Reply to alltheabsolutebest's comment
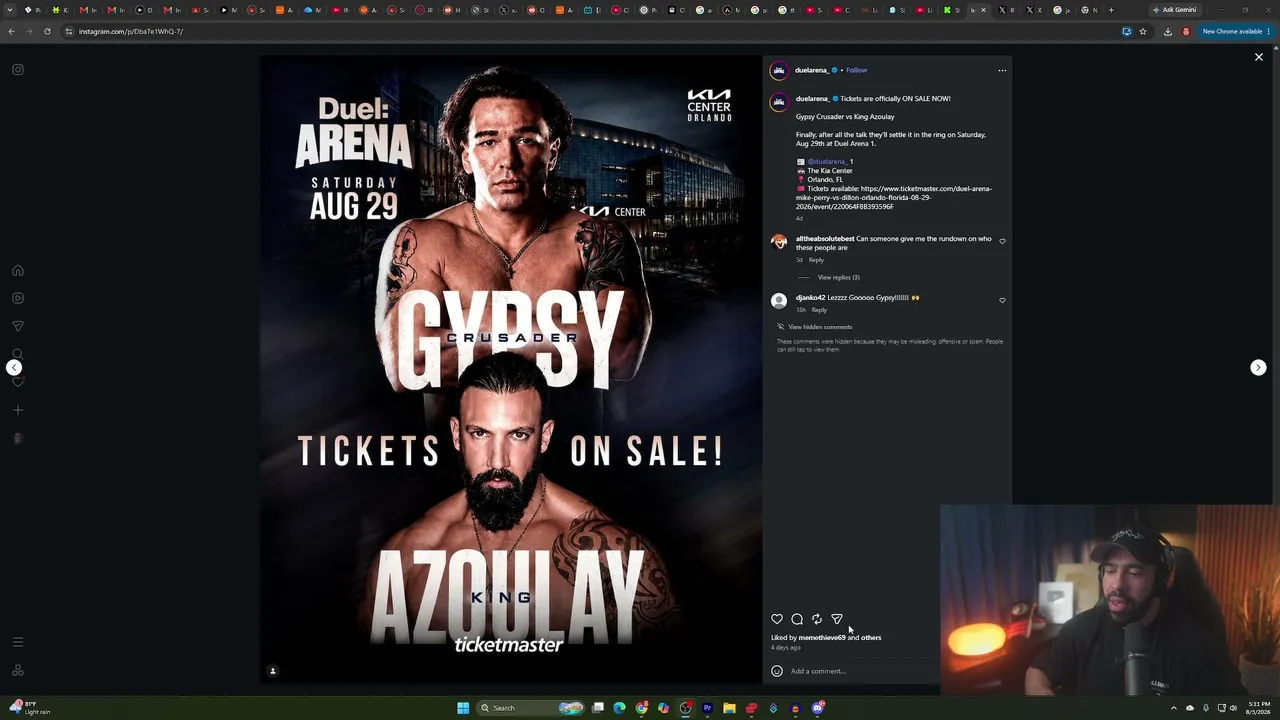The height and width of the screenshot is (720, 1280). (x=816, y=260)
